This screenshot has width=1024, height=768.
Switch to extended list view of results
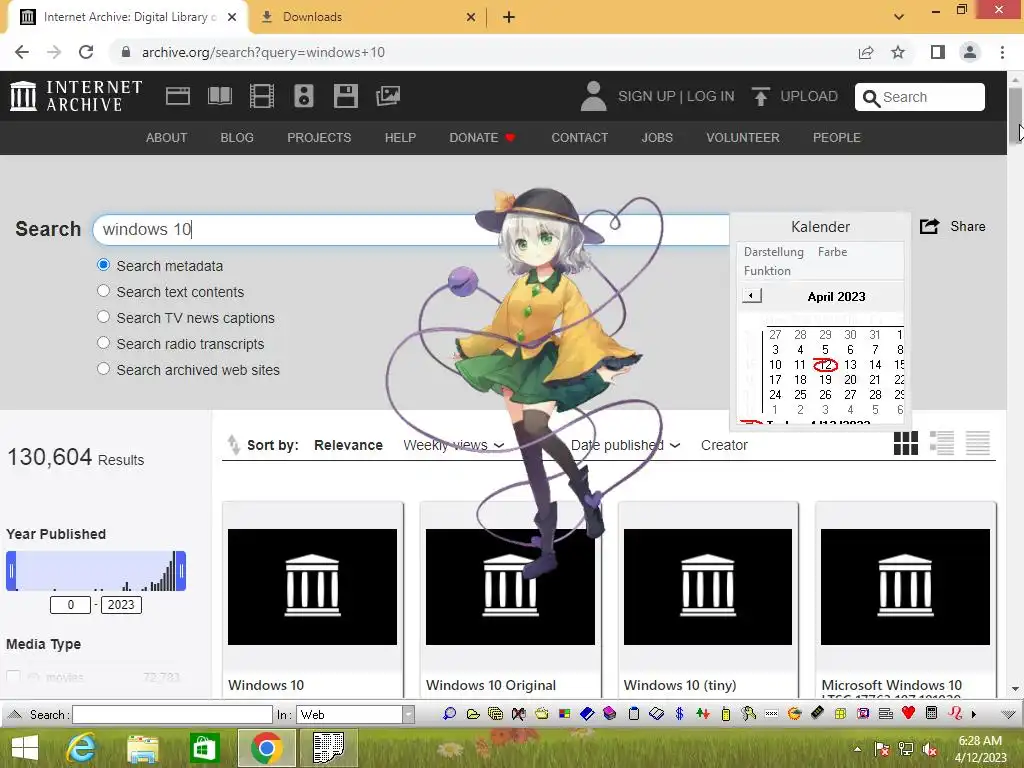[942, 443]
